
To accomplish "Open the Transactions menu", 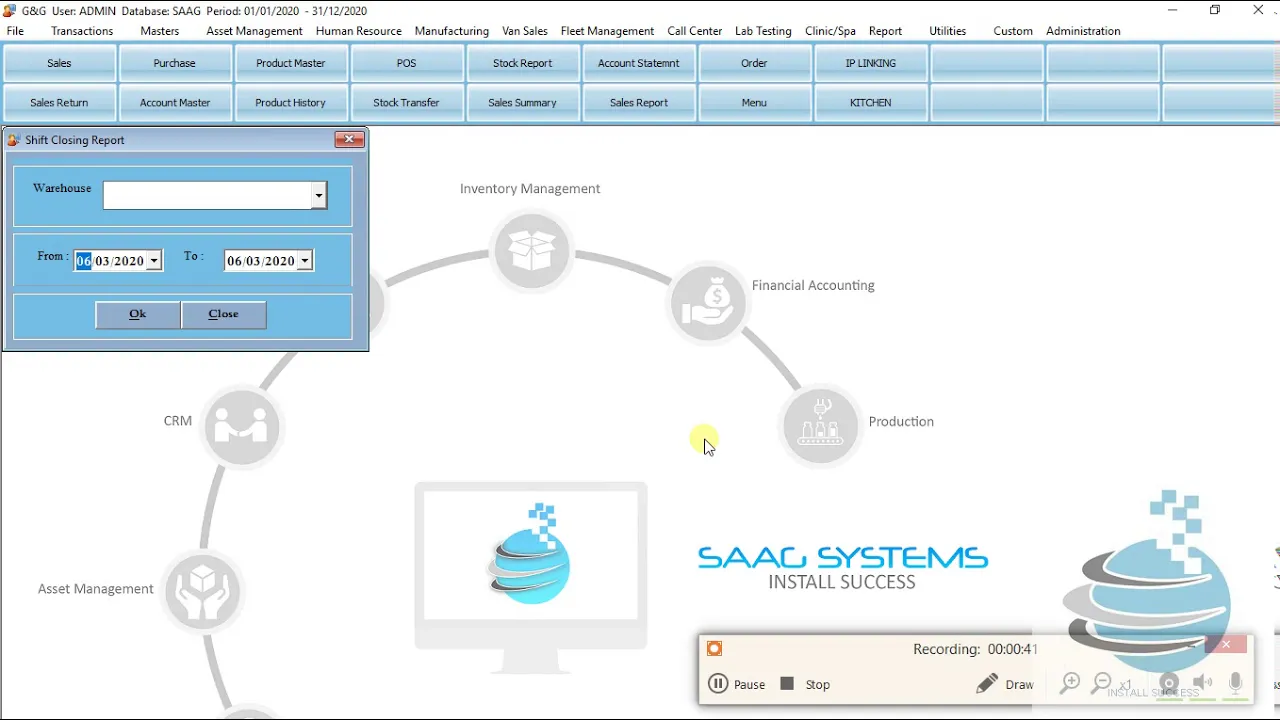I will (x=82, y=31).
